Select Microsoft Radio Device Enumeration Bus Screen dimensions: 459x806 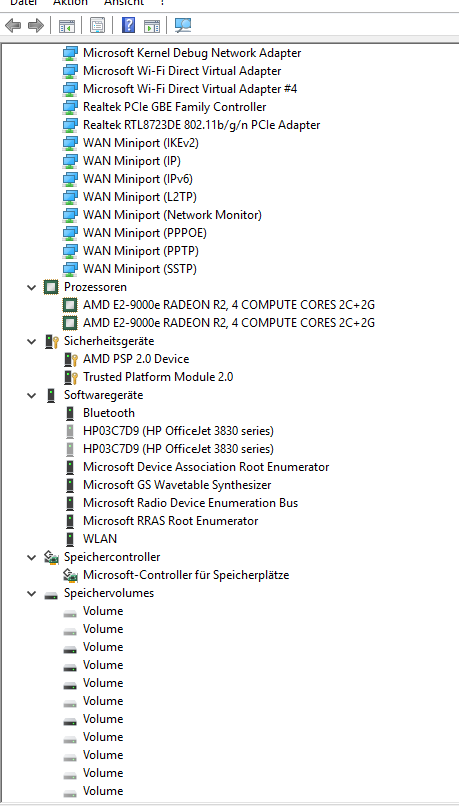coord(191,503)
